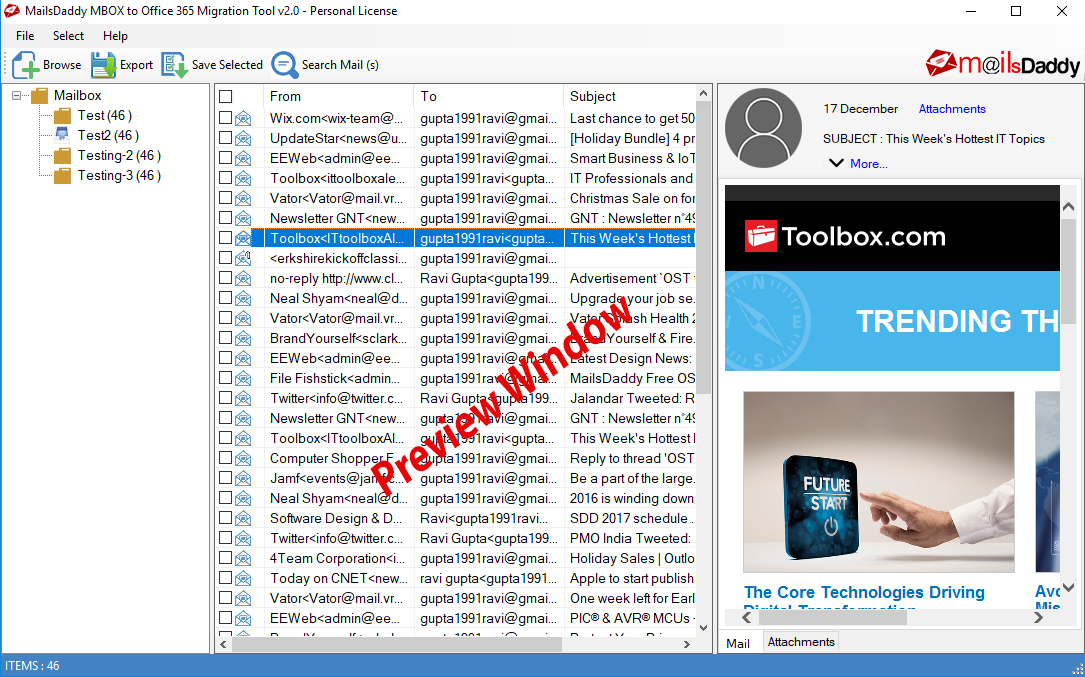Check the 4Team Corporation mail checkbox
Image resolution: width=1085 pixels, height=677 pixels.
click(x=226, y=558)
